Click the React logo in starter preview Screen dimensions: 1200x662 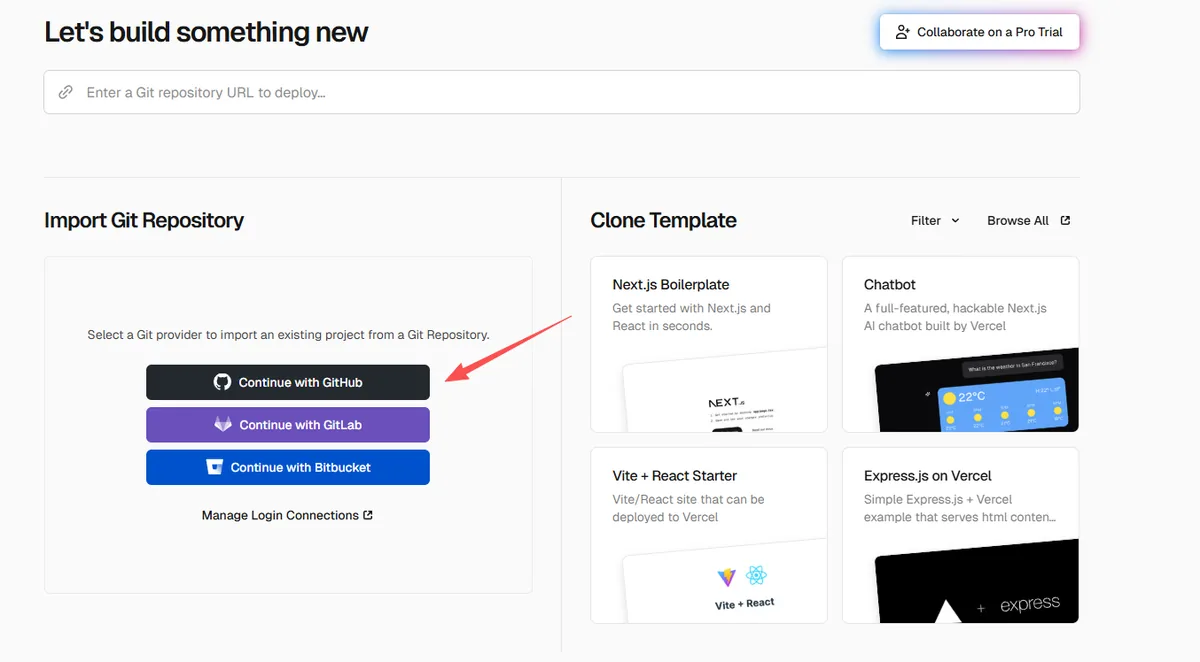(x=757, y=577)
